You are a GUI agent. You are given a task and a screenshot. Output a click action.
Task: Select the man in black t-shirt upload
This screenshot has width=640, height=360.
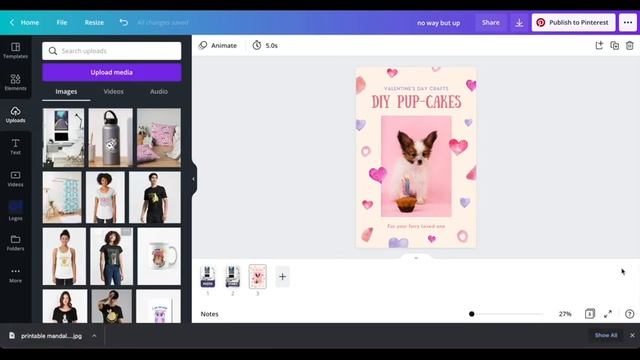[x=155, y=198]
